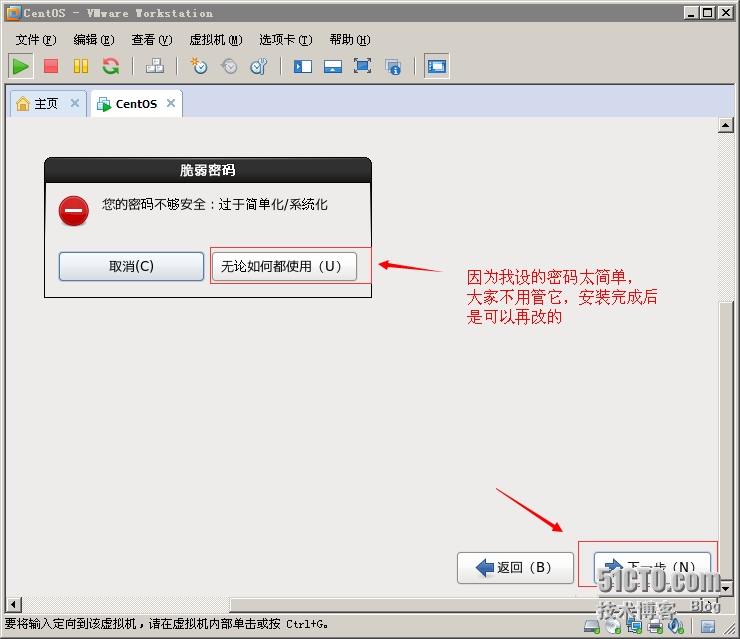
Task: Show or hide the sidebar panel
Action: (x=303, y=66)
